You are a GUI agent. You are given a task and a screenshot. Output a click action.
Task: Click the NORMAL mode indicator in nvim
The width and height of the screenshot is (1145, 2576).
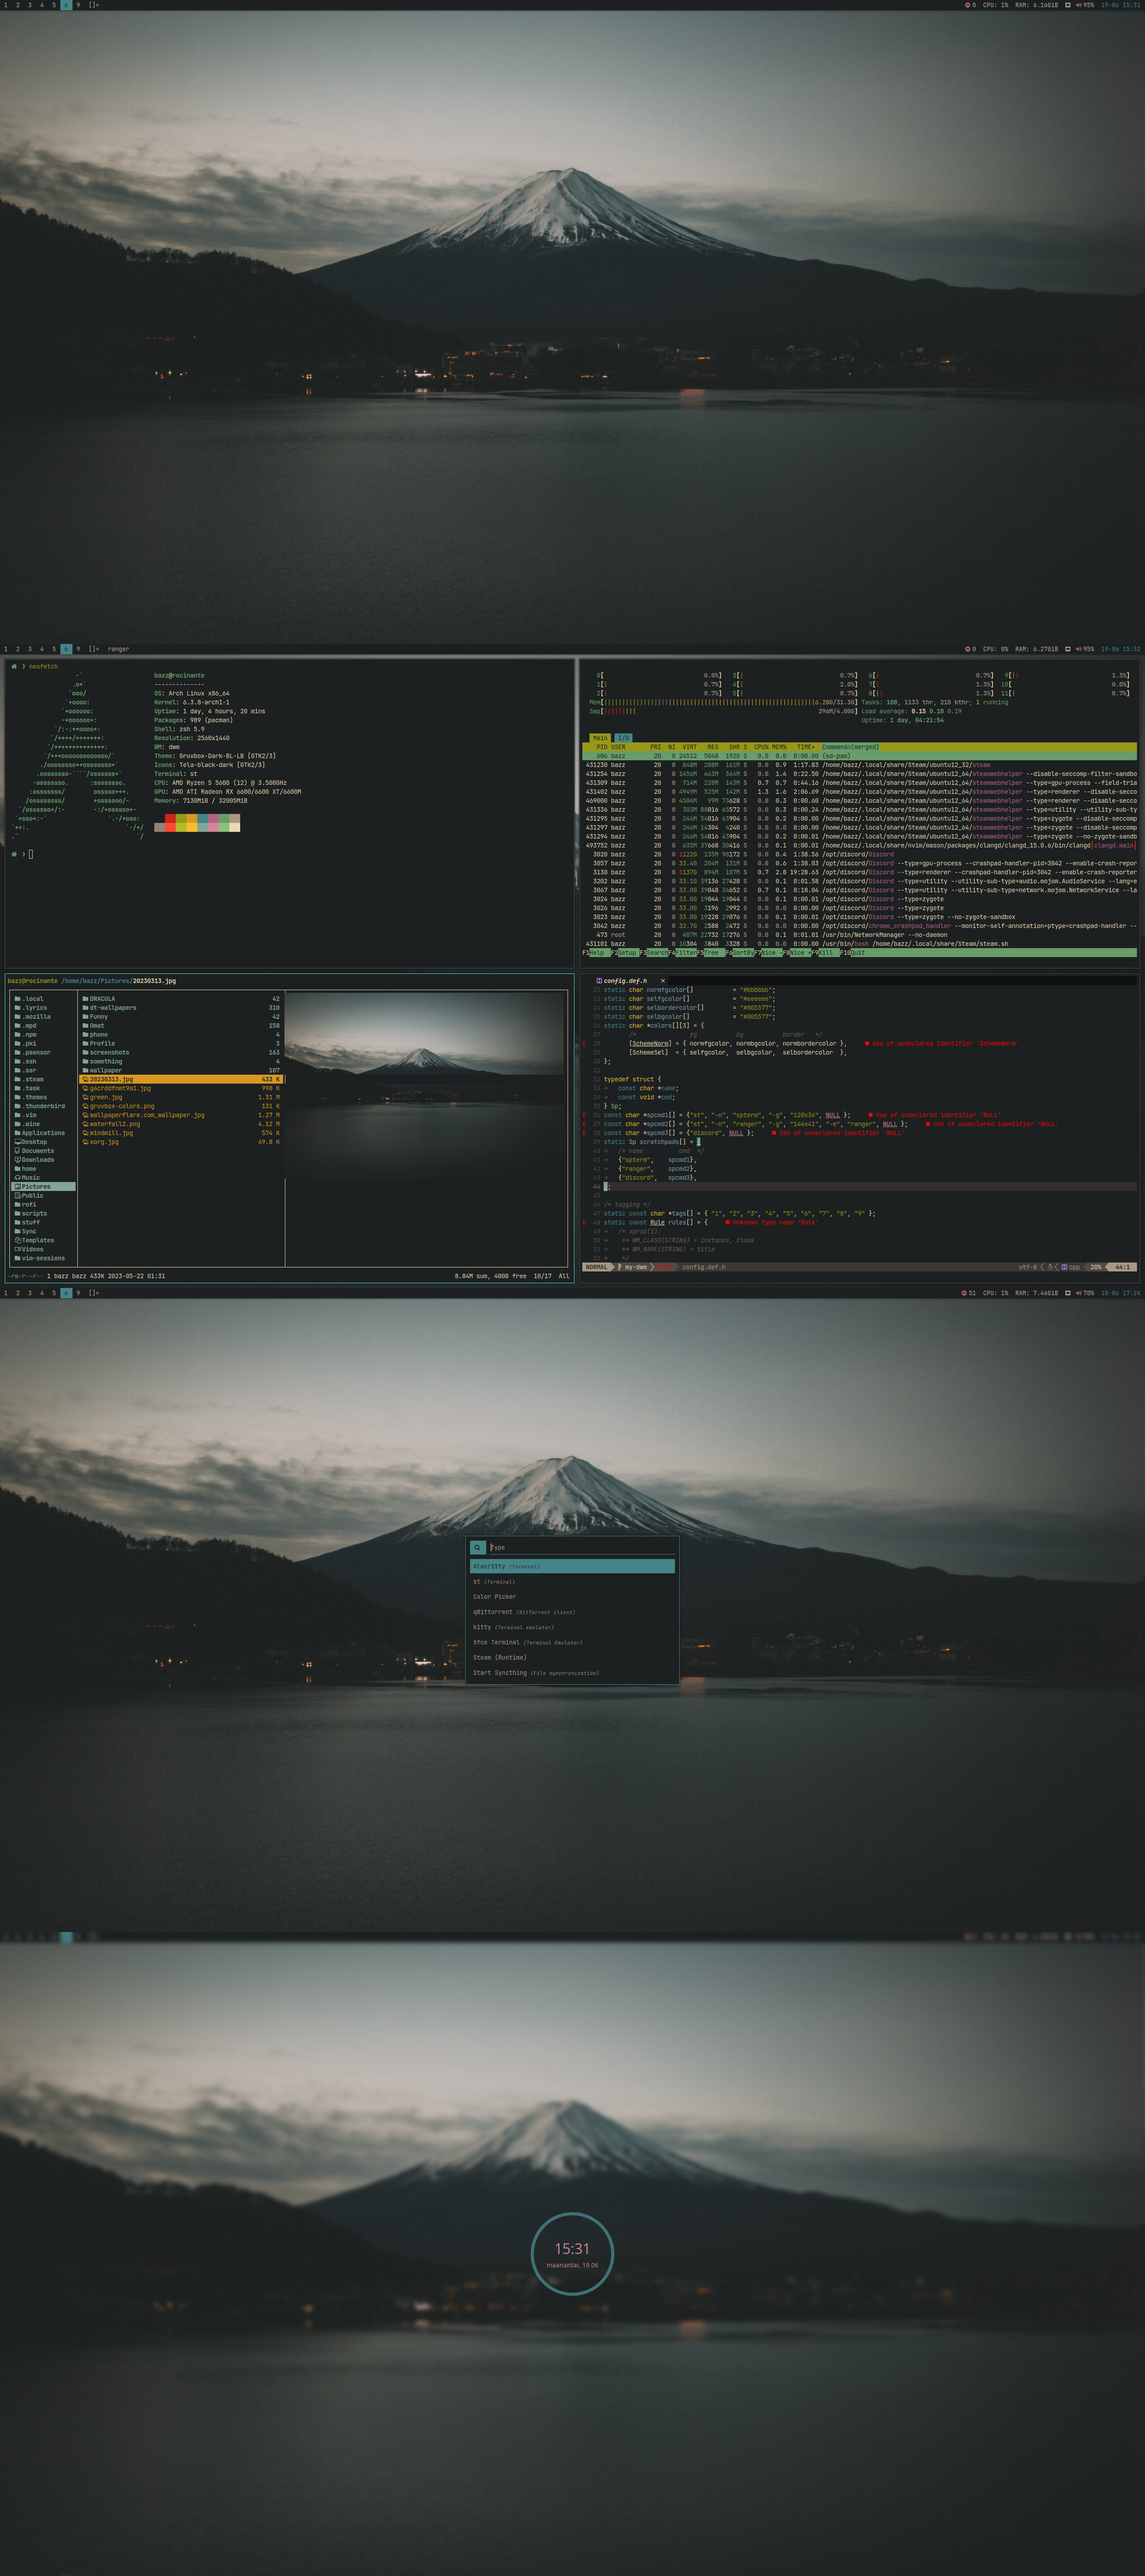(x=597, y=1267)
